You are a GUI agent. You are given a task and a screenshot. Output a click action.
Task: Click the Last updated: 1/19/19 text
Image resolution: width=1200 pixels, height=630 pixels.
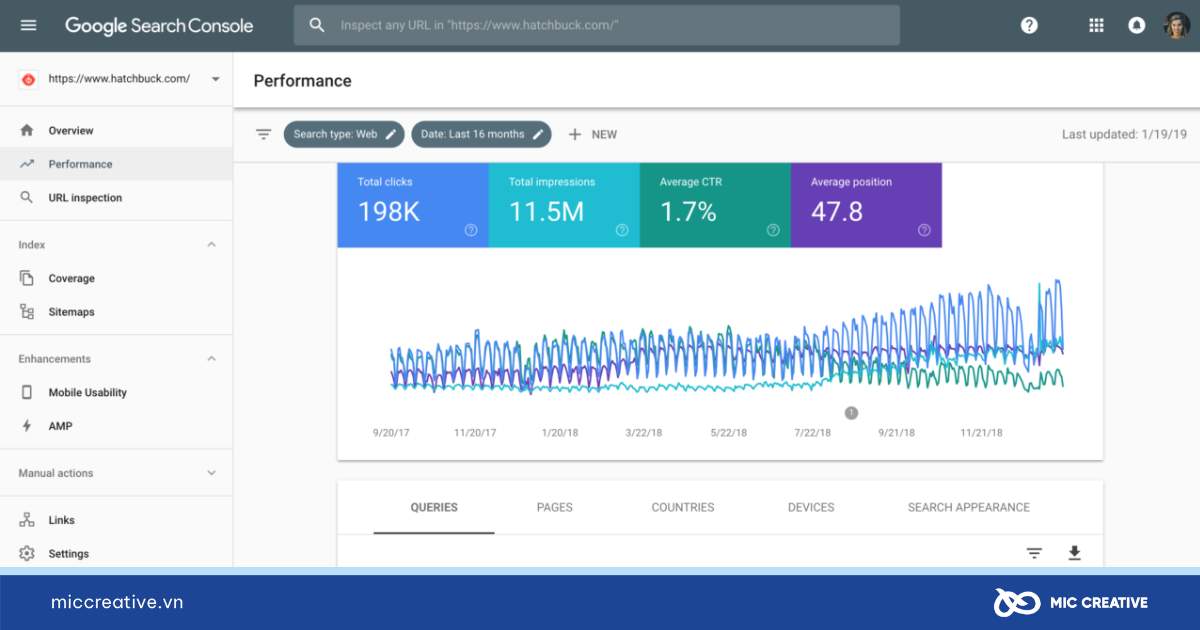click(x=1125, y=134)
